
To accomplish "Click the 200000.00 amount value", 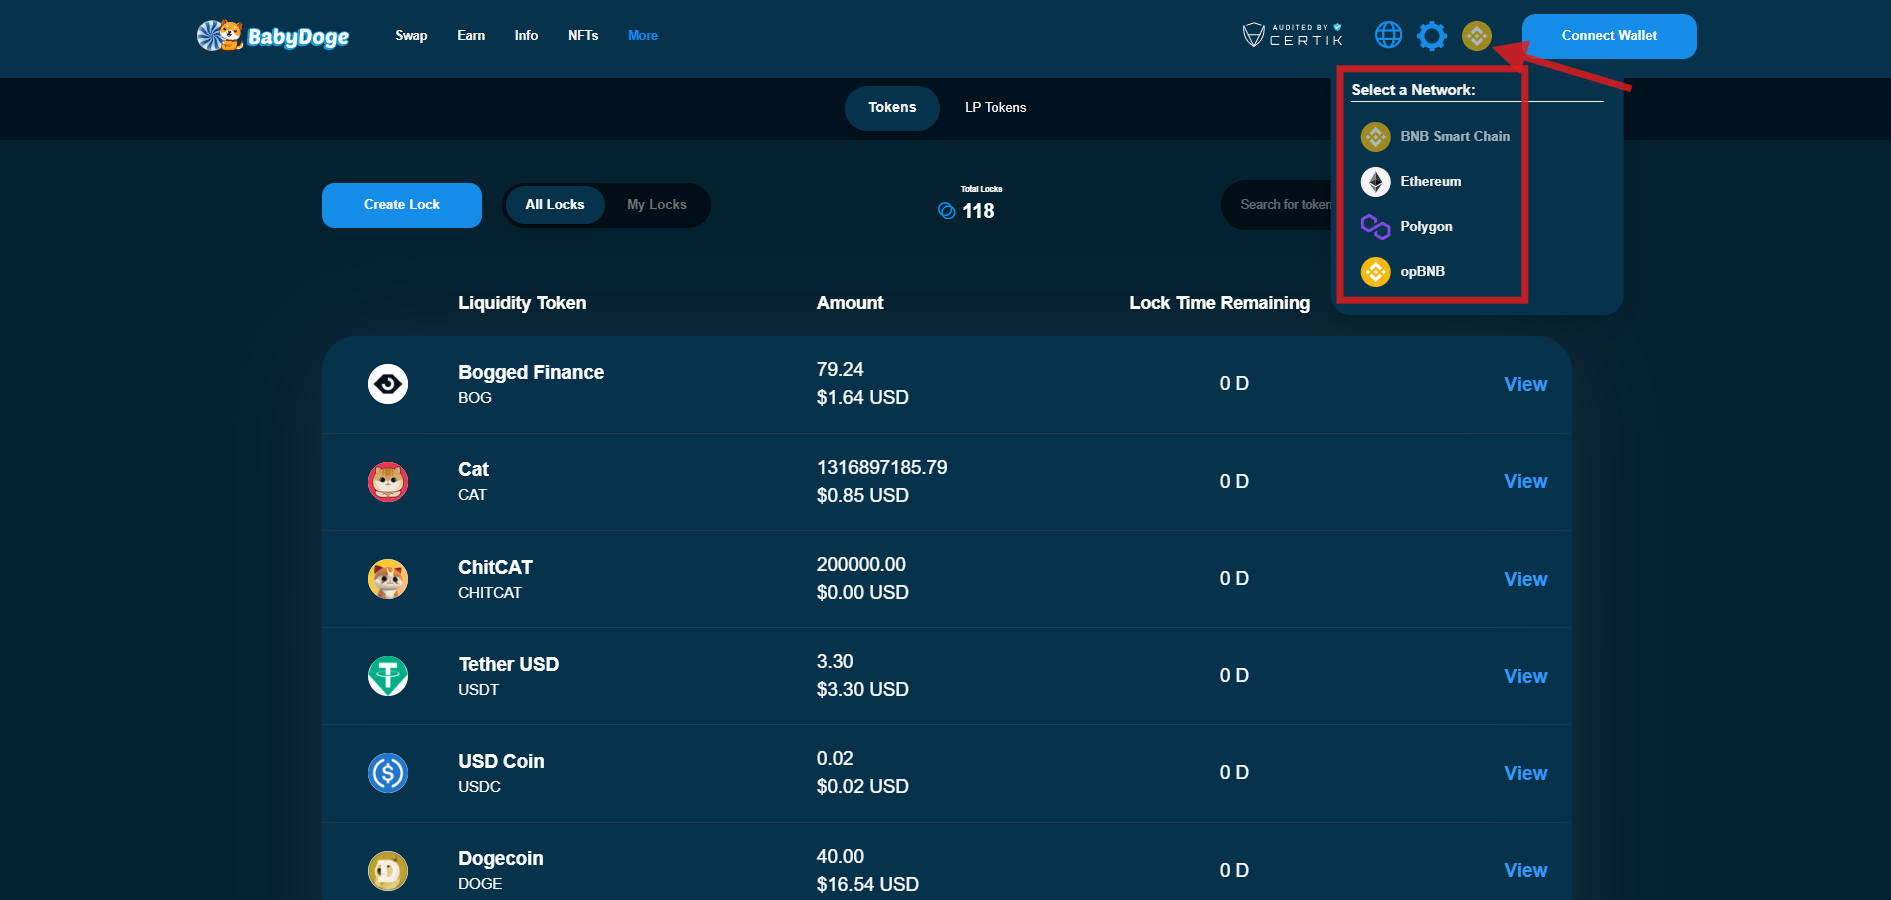I will 861,564.
